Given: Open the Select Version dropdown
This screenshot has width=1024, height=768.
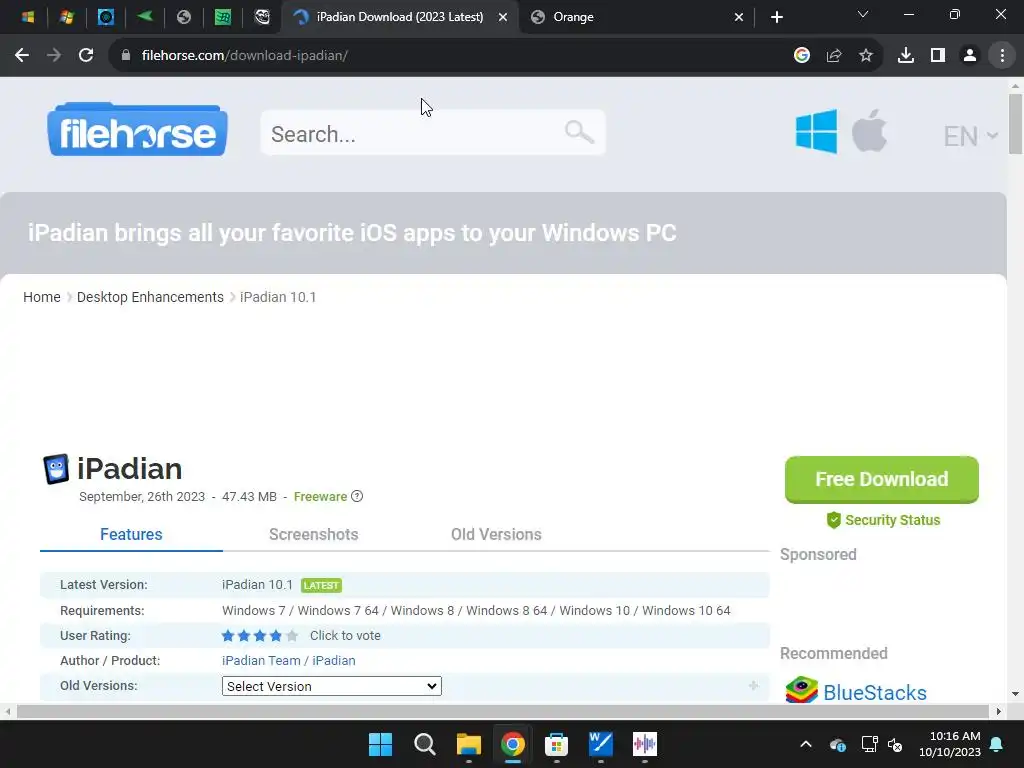Looking at the screenshot, I should pos(332,686).
